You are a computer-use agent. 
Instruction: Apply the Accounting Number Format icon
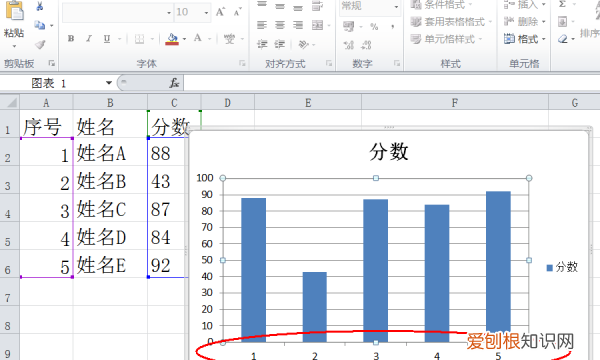(349, 26)
